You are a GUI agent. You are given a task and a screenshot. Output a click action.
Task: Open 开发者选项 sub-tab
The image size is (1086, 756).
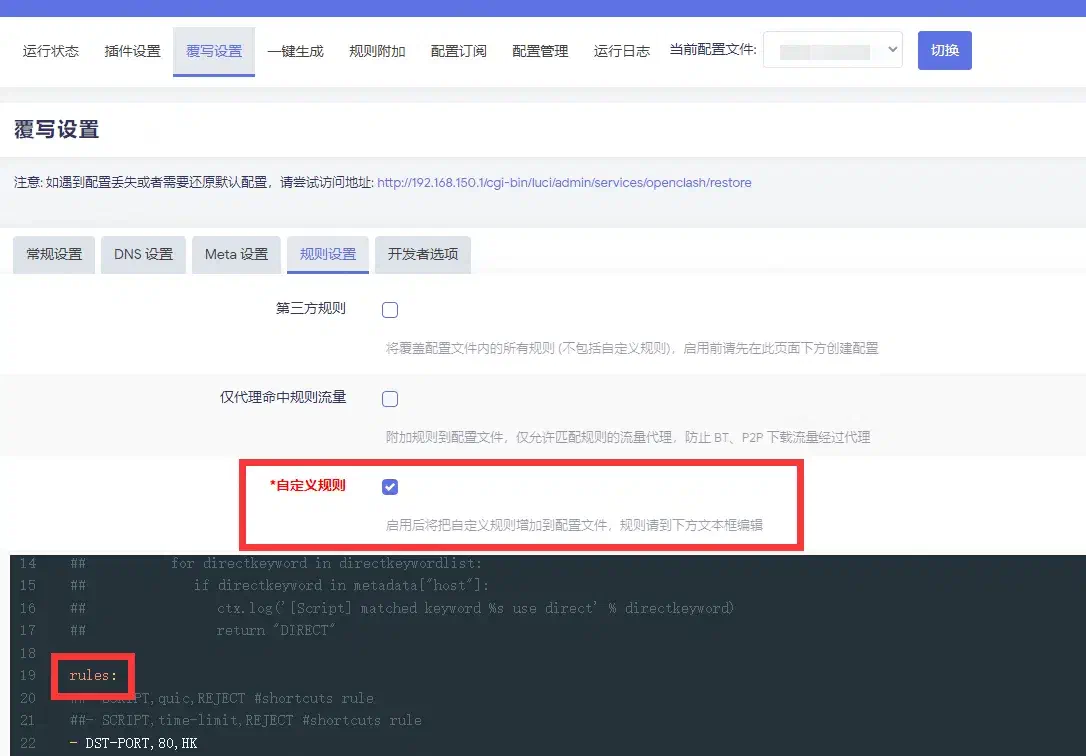[423, 255]
